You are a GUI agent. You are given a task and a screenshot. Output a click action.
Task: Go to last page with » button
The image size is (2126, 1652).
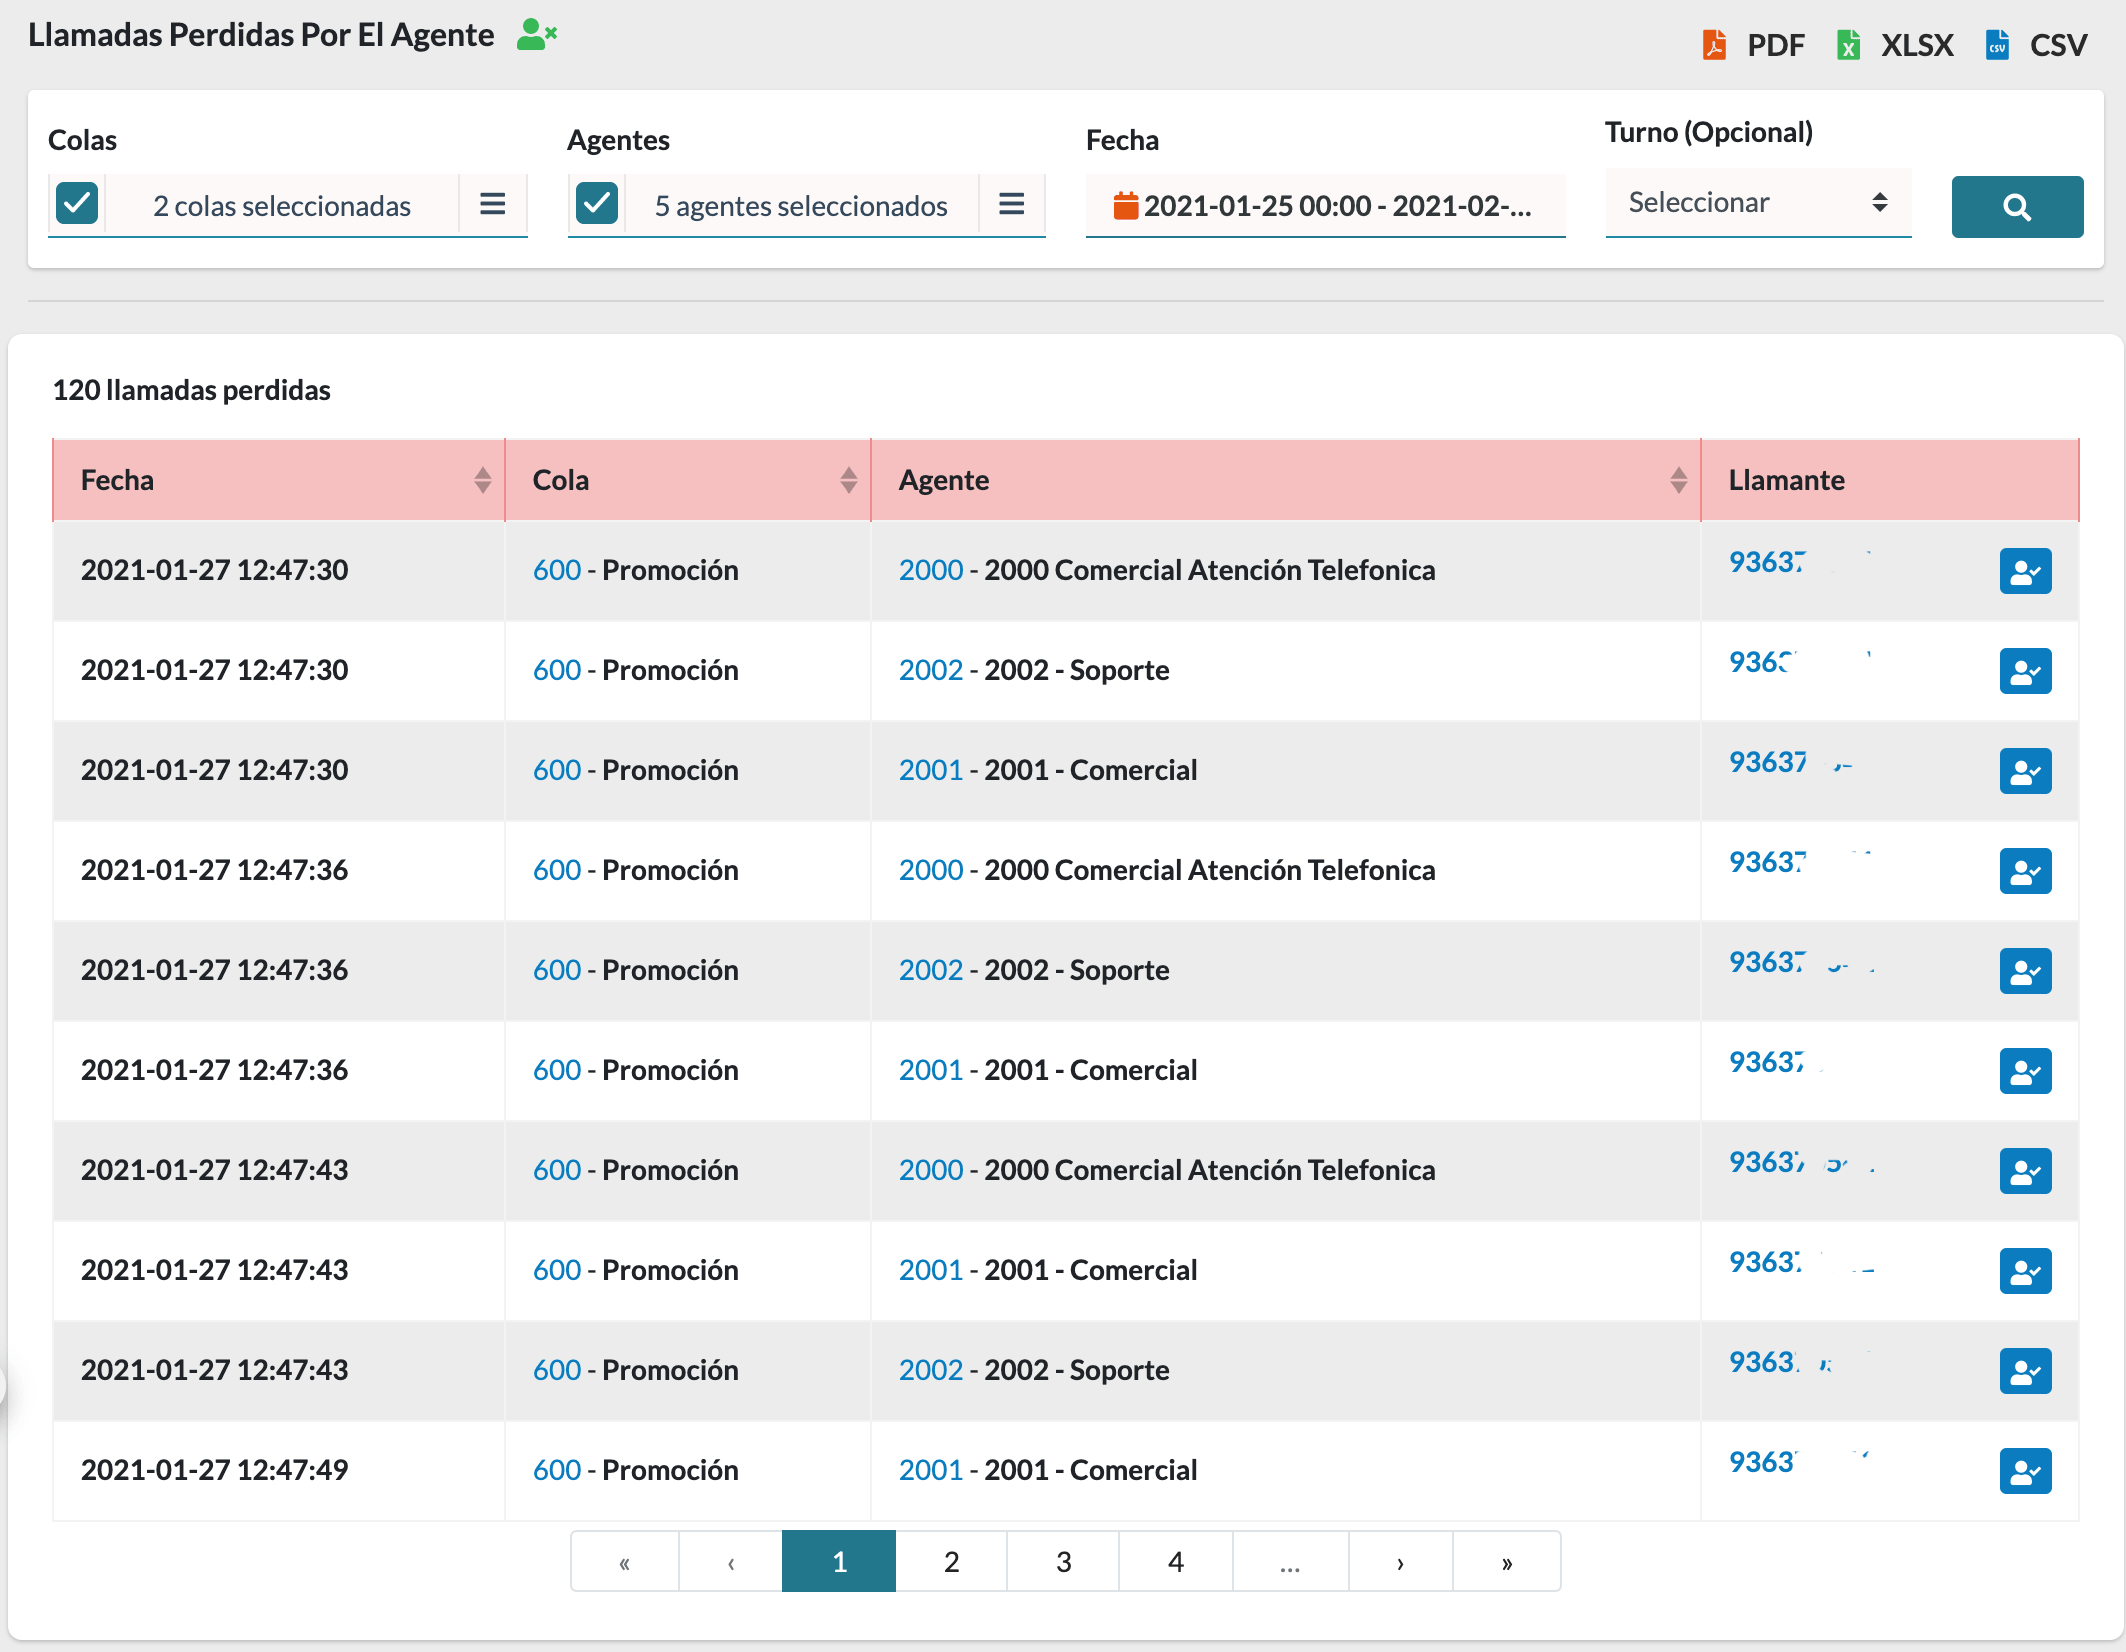pos(1507,1561)
